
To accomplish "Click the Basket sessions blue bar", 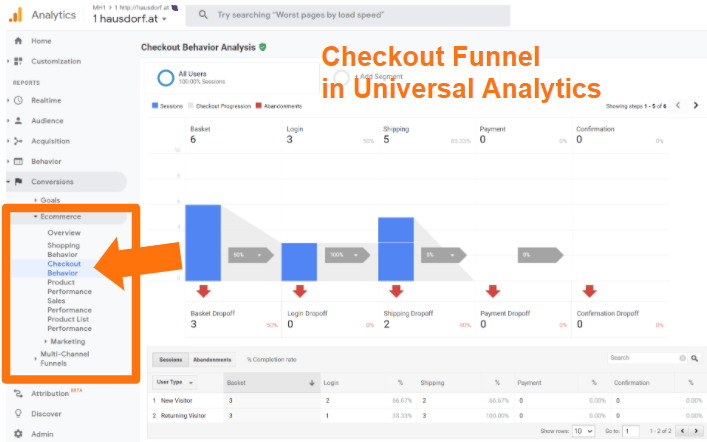I will tap(203, 243).
